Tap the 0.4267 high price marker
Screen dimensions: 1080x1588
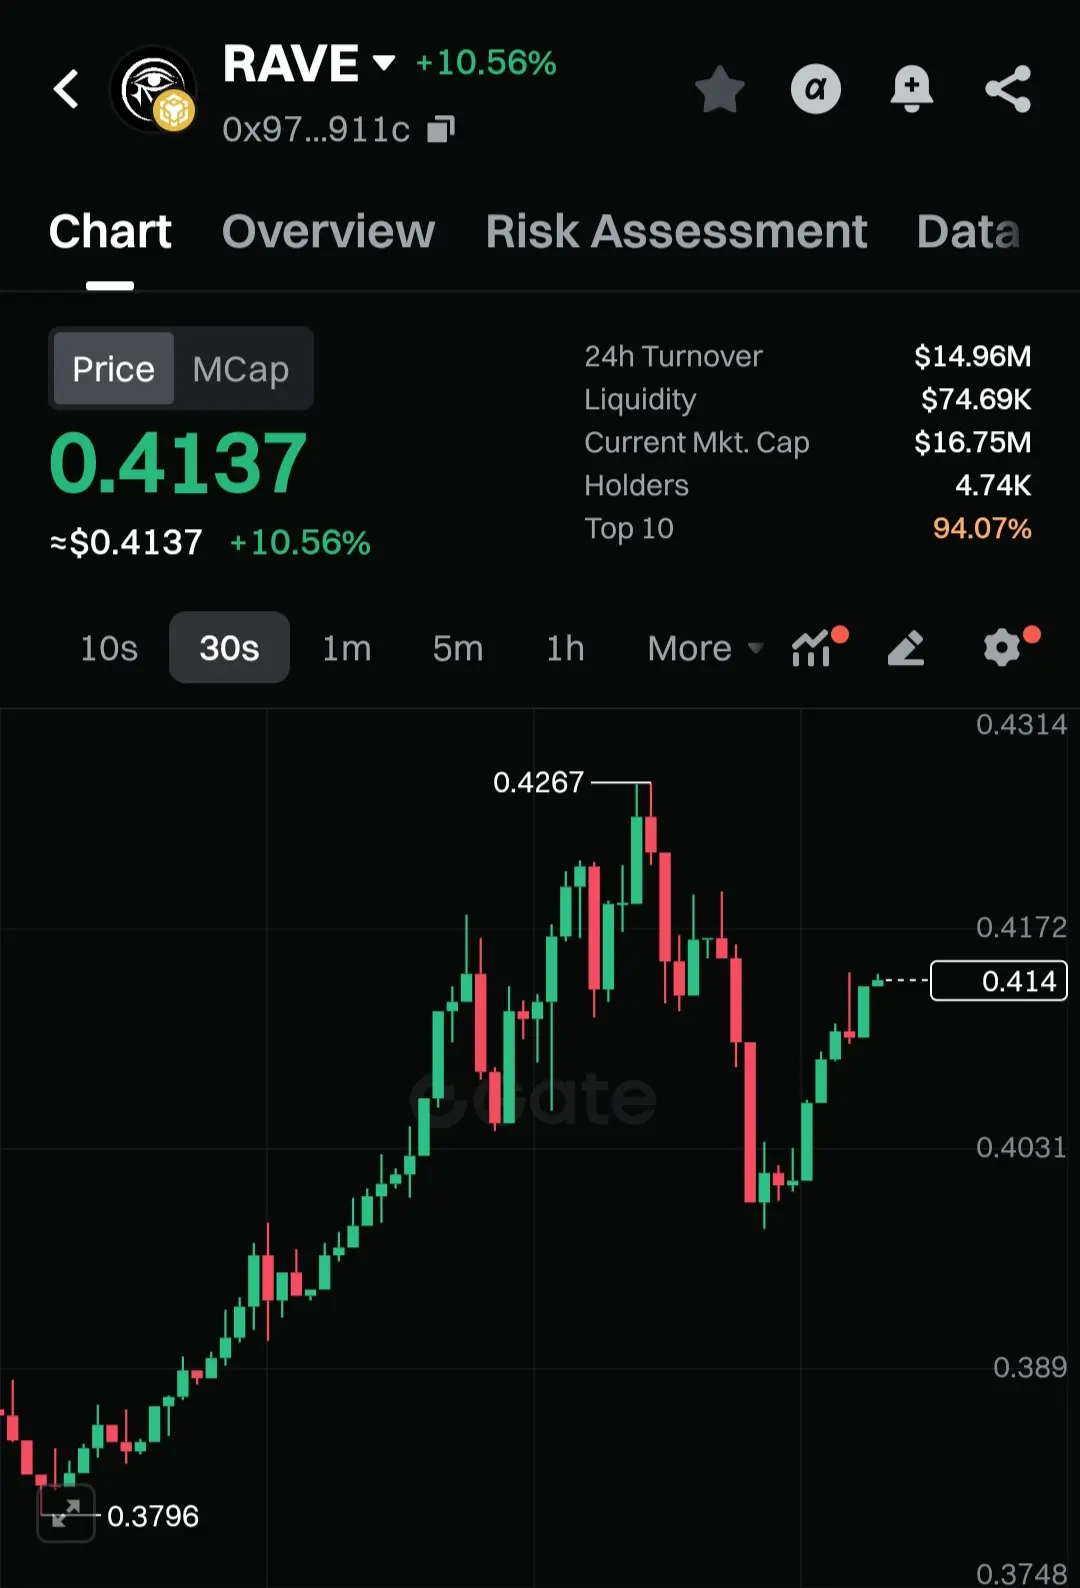[538, 782]
